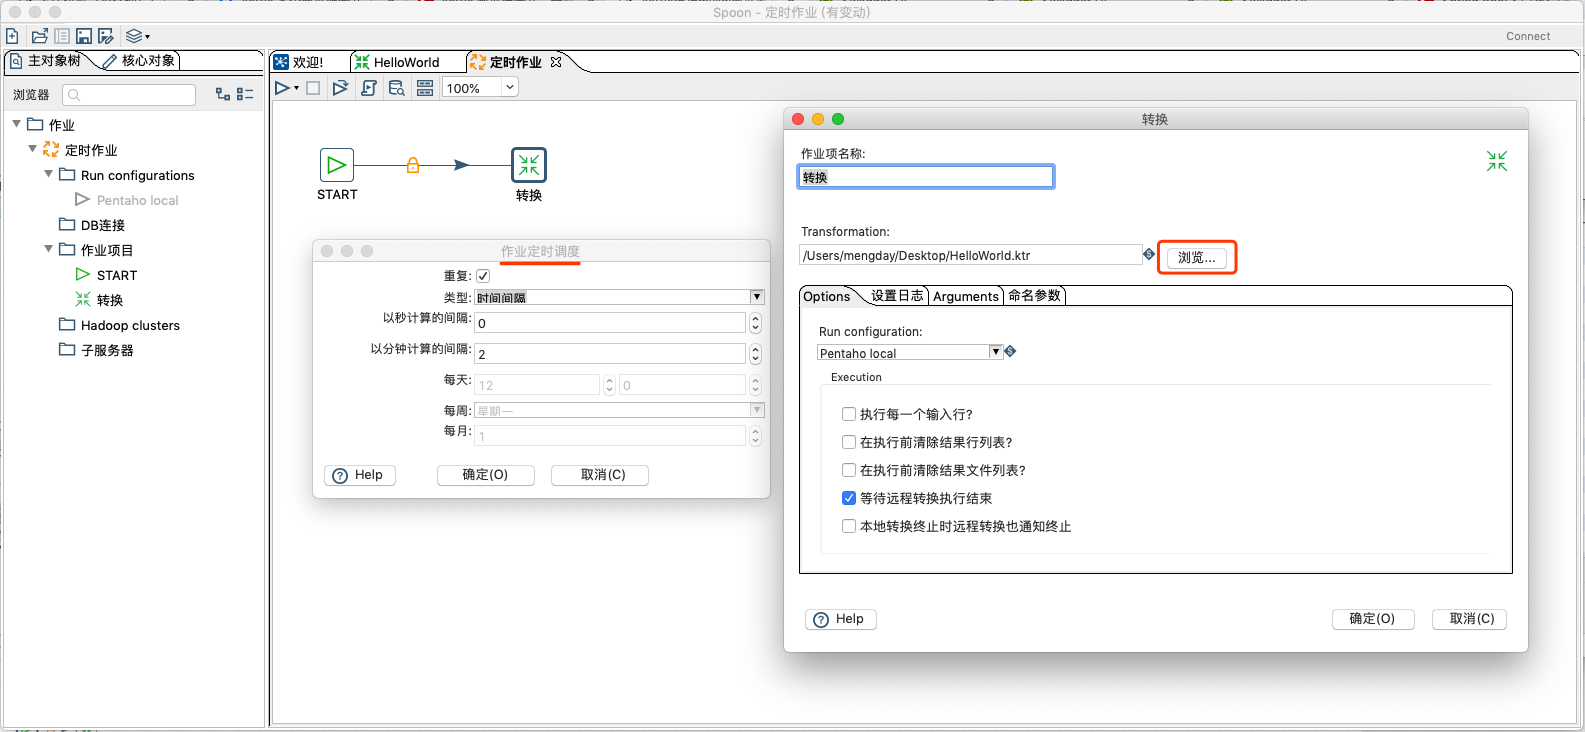Open the perspectives layers icon menu
This screenshot has height=732, width=1585.
[137, 36]
